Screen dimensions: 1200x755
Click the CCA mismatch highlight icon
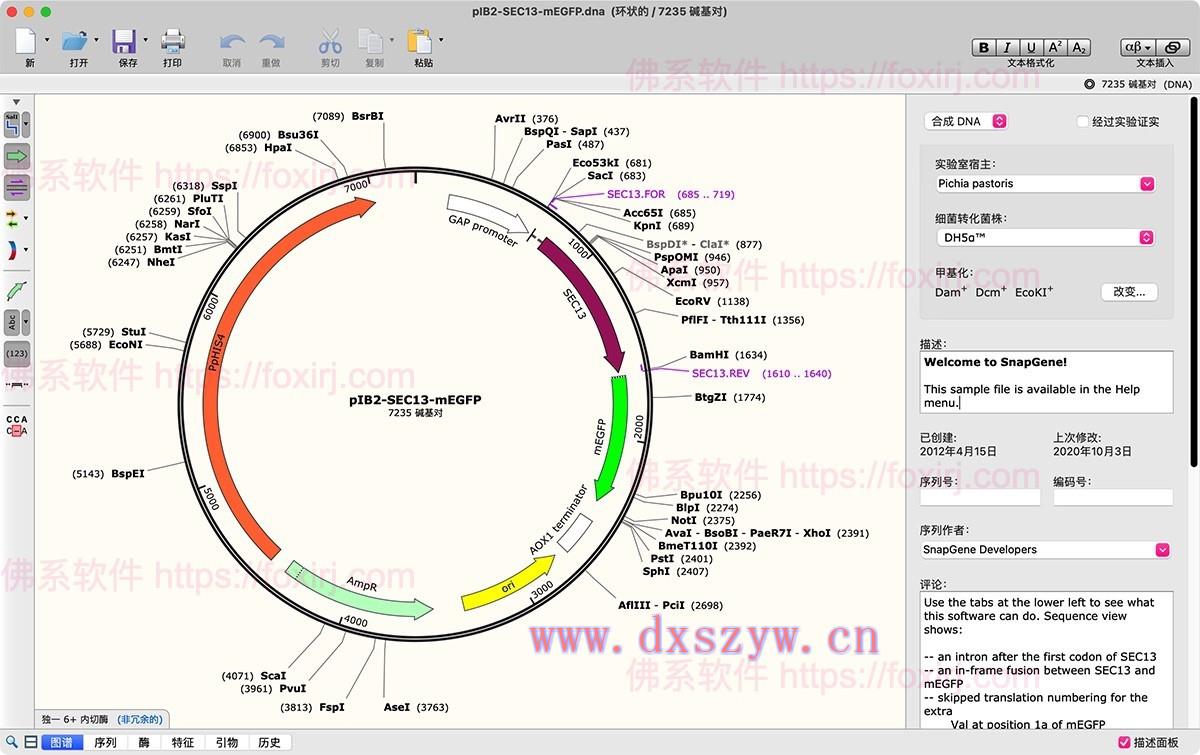pyautogui.click(x=17, y=426)
